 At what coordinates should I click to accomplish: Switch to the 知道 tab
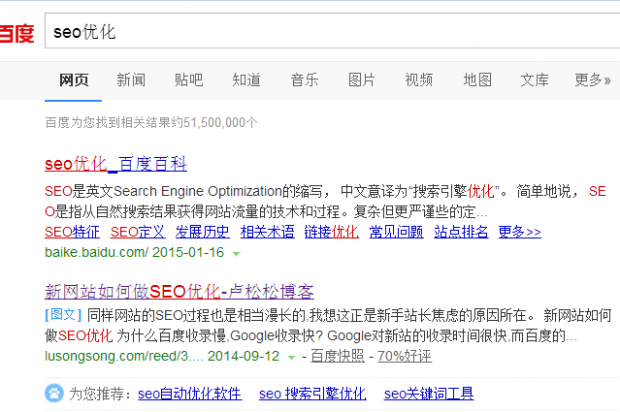(x=246, y=80)
